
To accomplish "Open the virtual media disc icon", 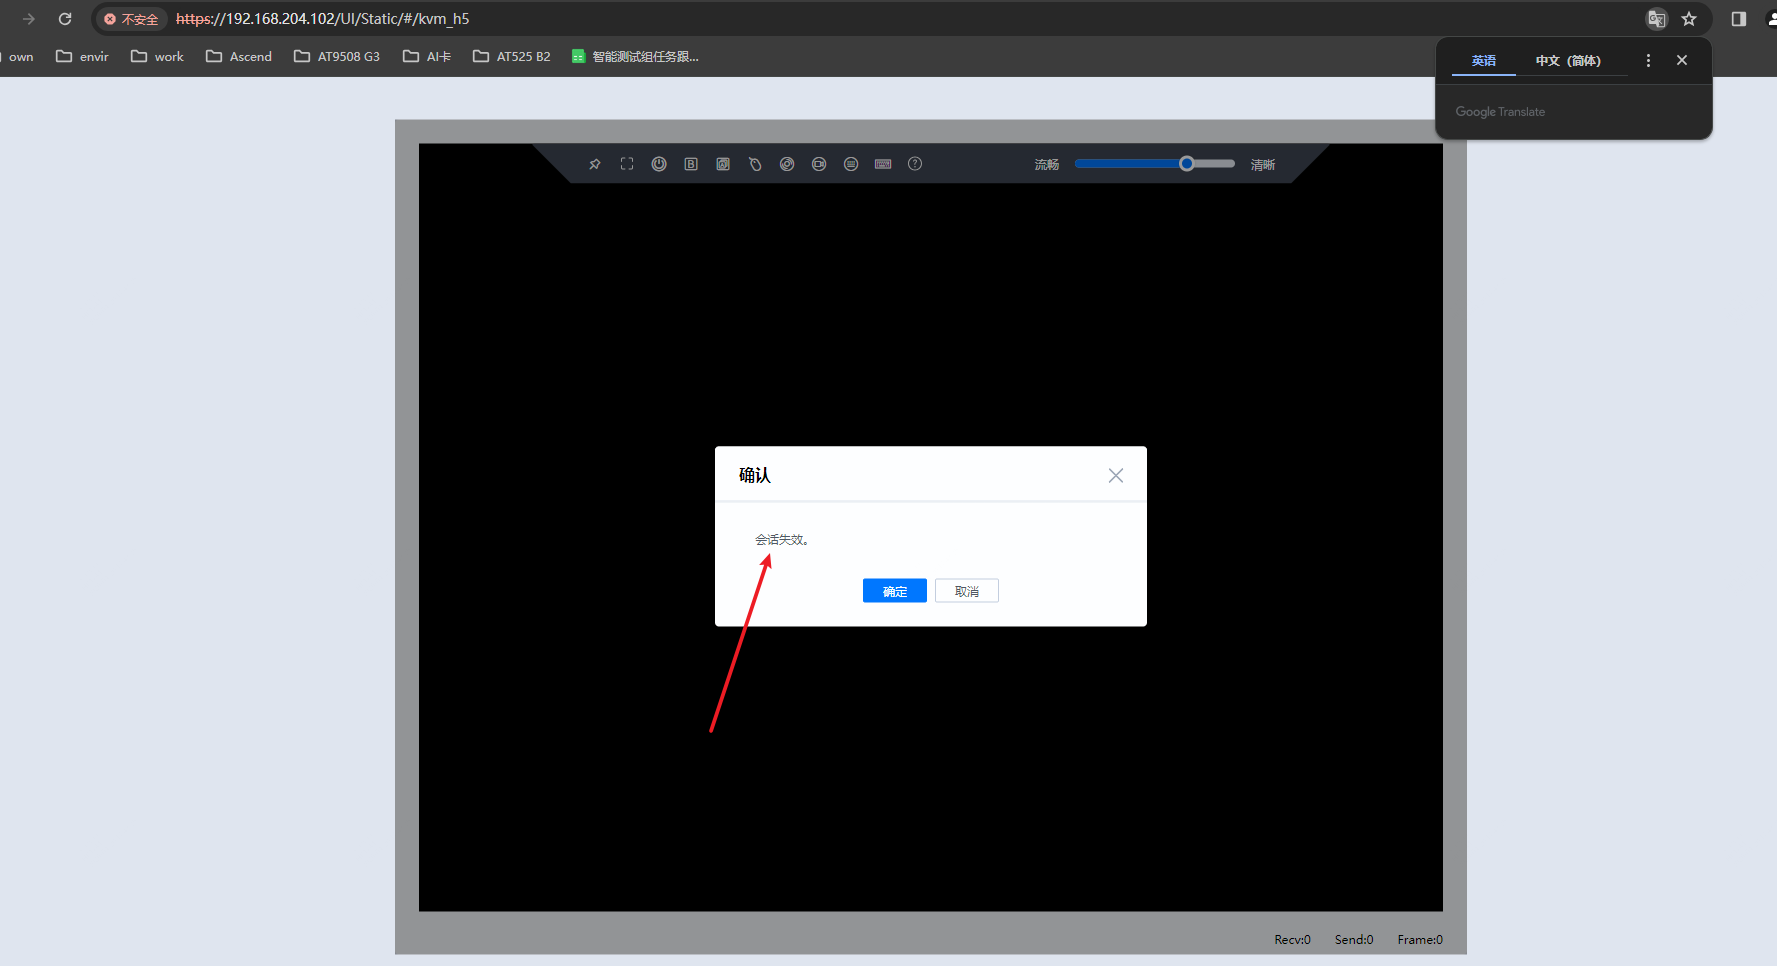I will coord(787,164).
